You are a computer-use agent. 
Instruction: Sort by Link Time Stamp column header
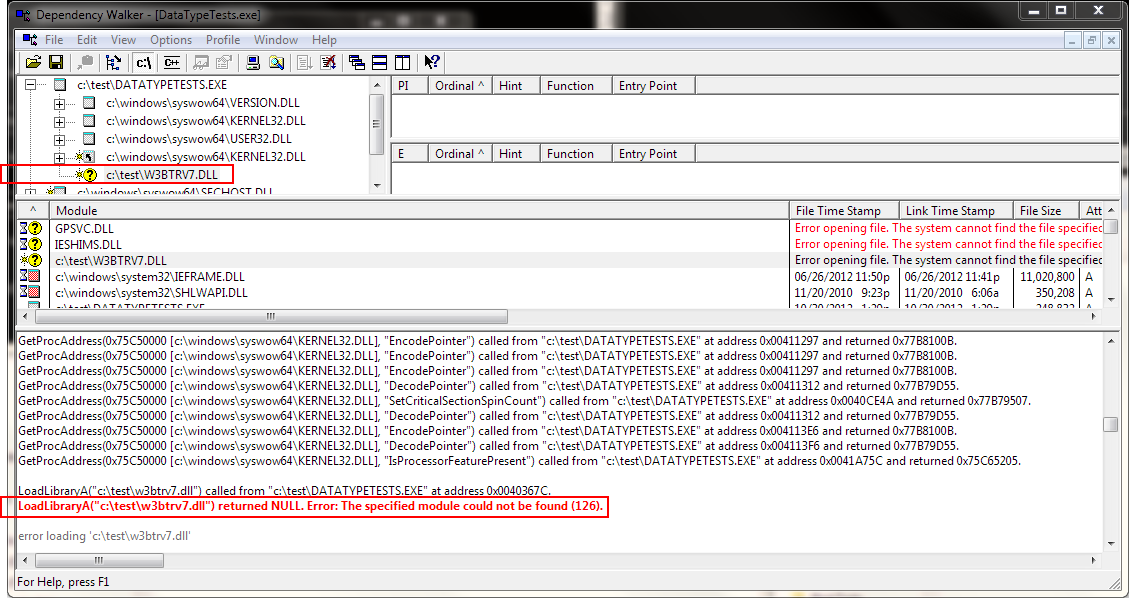(x=957, y=211)
